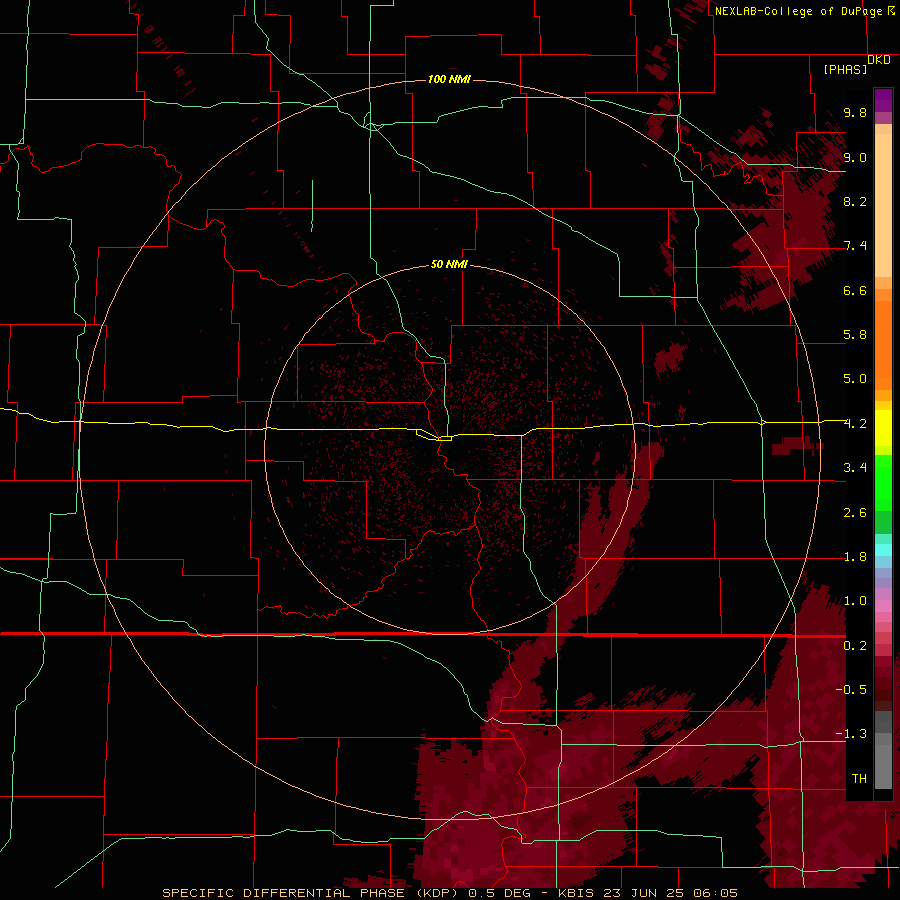Click the SPECIFIC DIFFERENTIAL PHASE caption text
Image resolution: width=900 pixels, height=900 pixels.
[285, 893]
